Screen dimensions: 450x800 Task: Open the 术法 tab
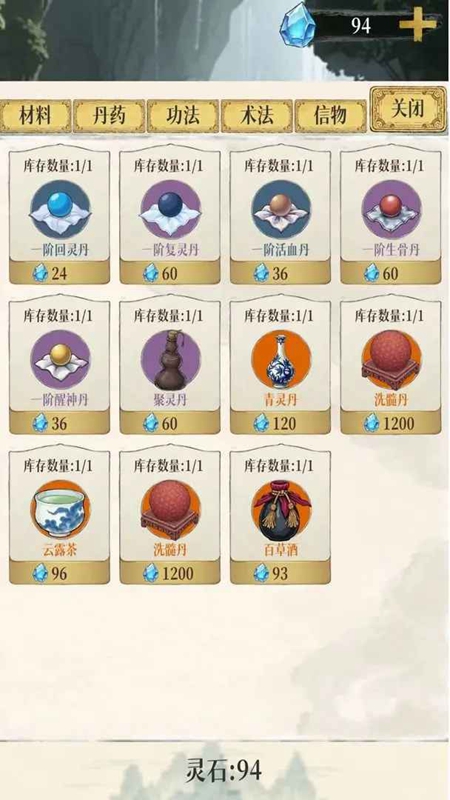click(257, 116)
